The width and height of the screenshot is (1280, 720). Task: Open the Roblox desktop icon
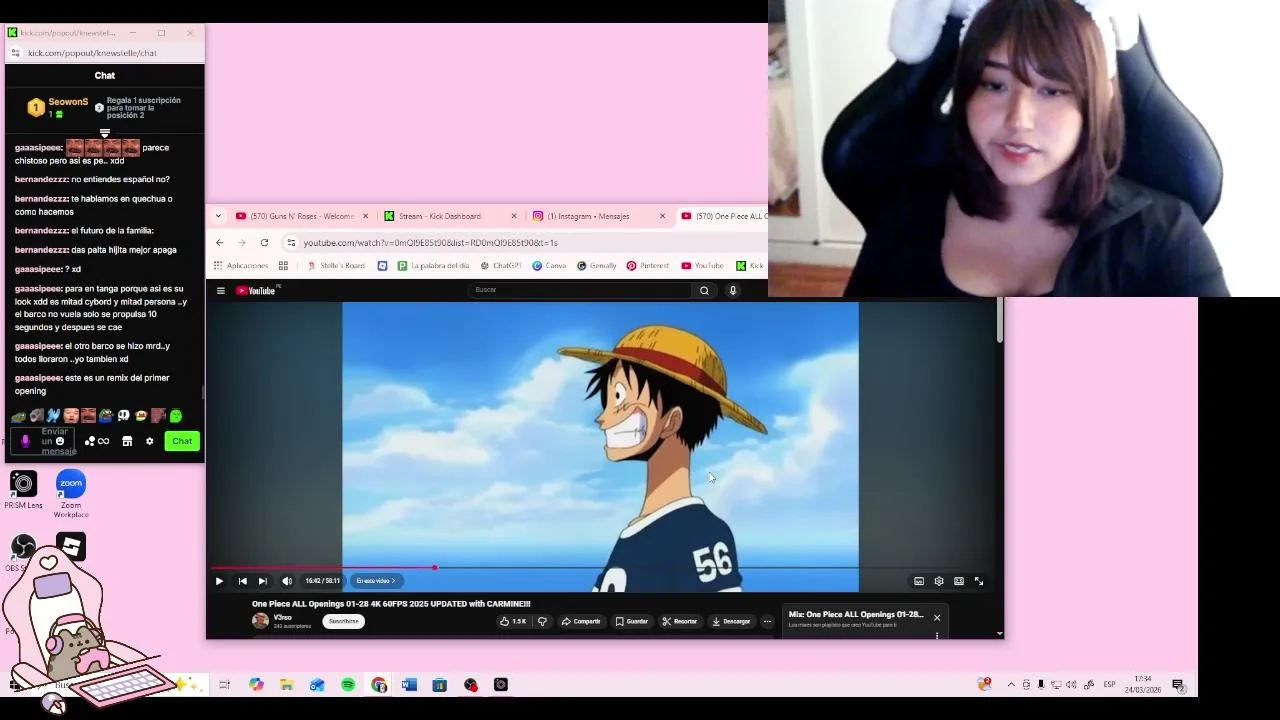pos(71,546)
